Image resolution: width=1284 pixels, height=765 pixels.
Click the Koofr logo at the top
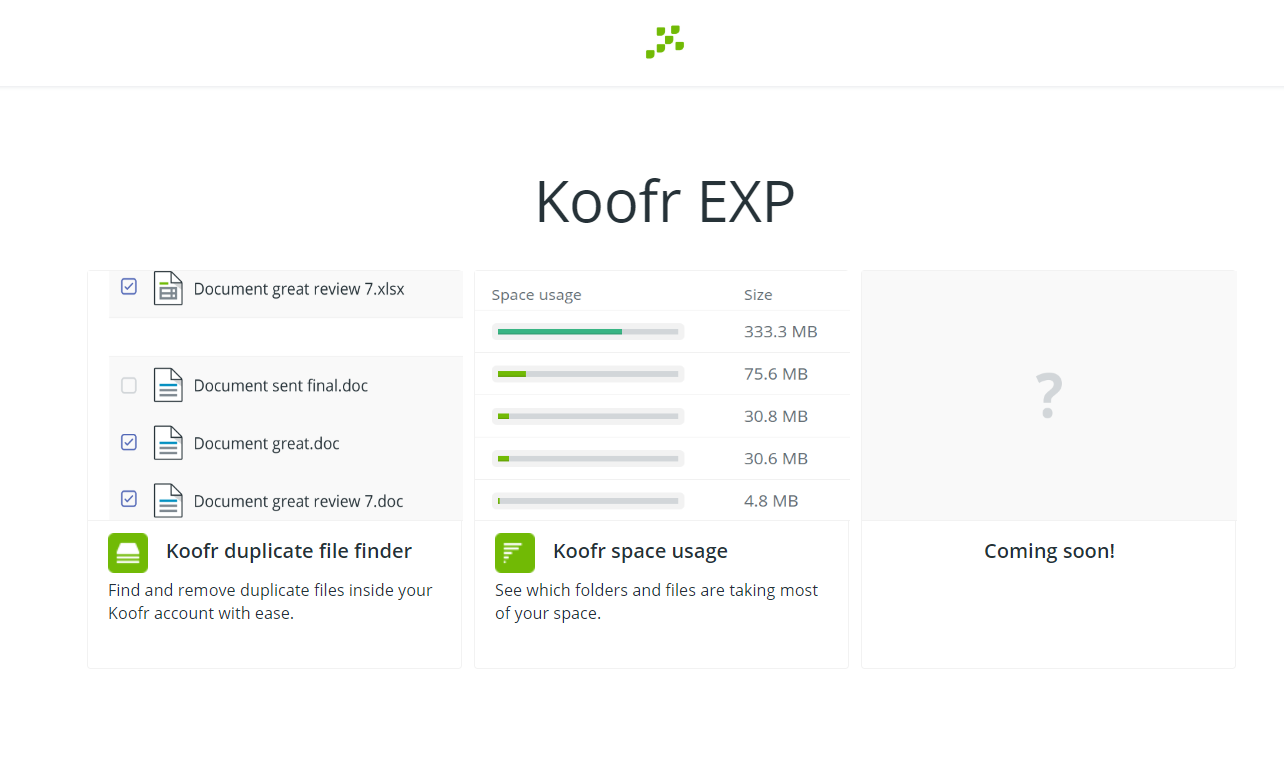[663, 42]
